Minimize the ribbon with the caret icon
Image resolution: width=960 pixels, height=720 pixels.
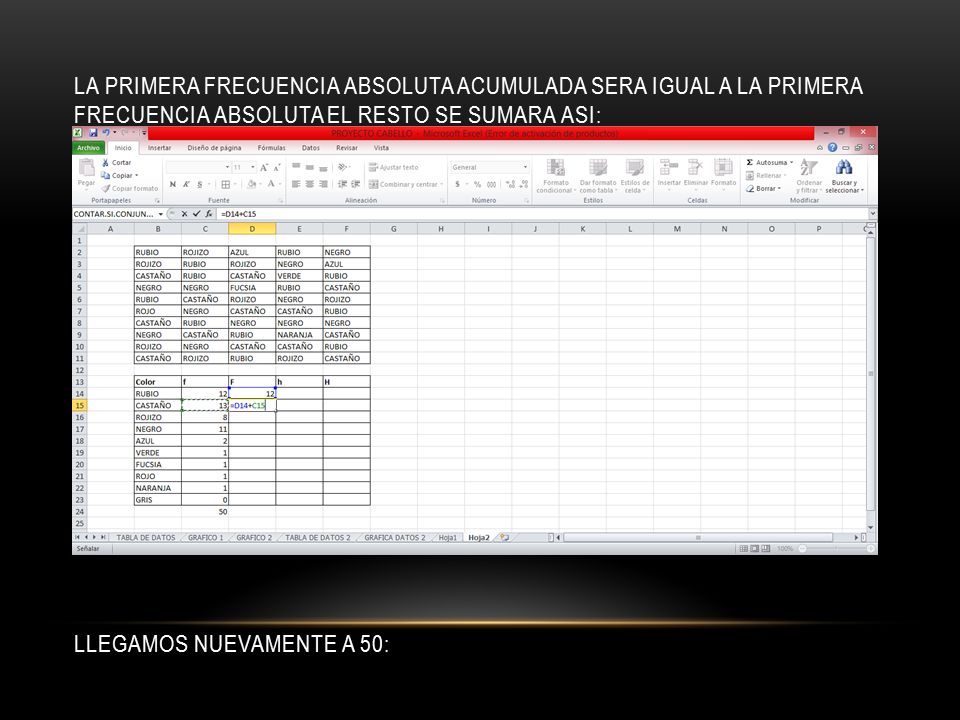point(820,148)
